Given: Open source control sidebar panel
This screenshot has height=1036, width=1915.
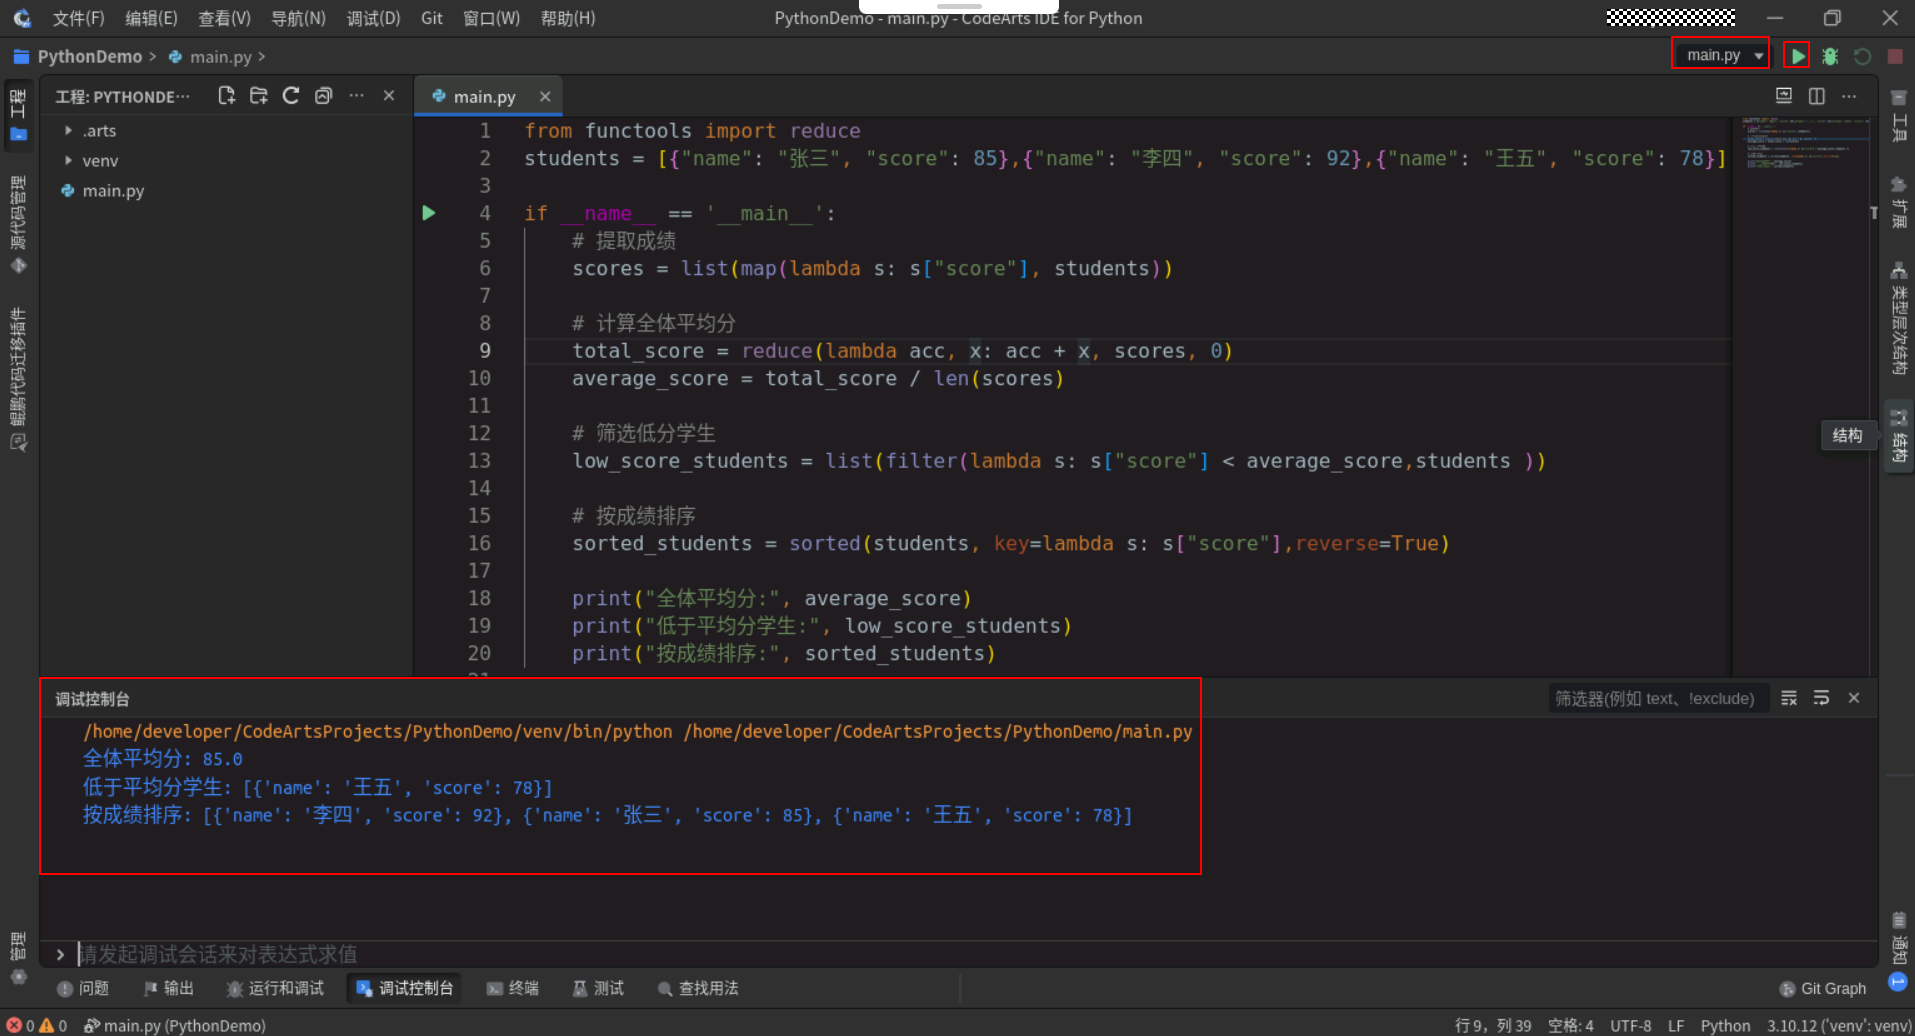Looking at the screenshot, I should pyautogui.click(x=18, y=224).
